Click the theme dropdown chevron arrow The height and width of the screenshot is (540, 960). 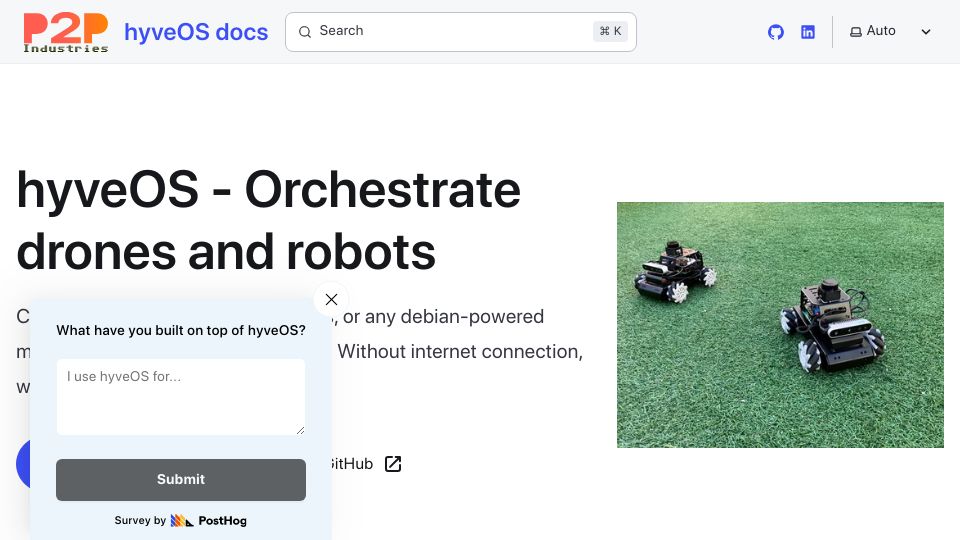(926, 32)
